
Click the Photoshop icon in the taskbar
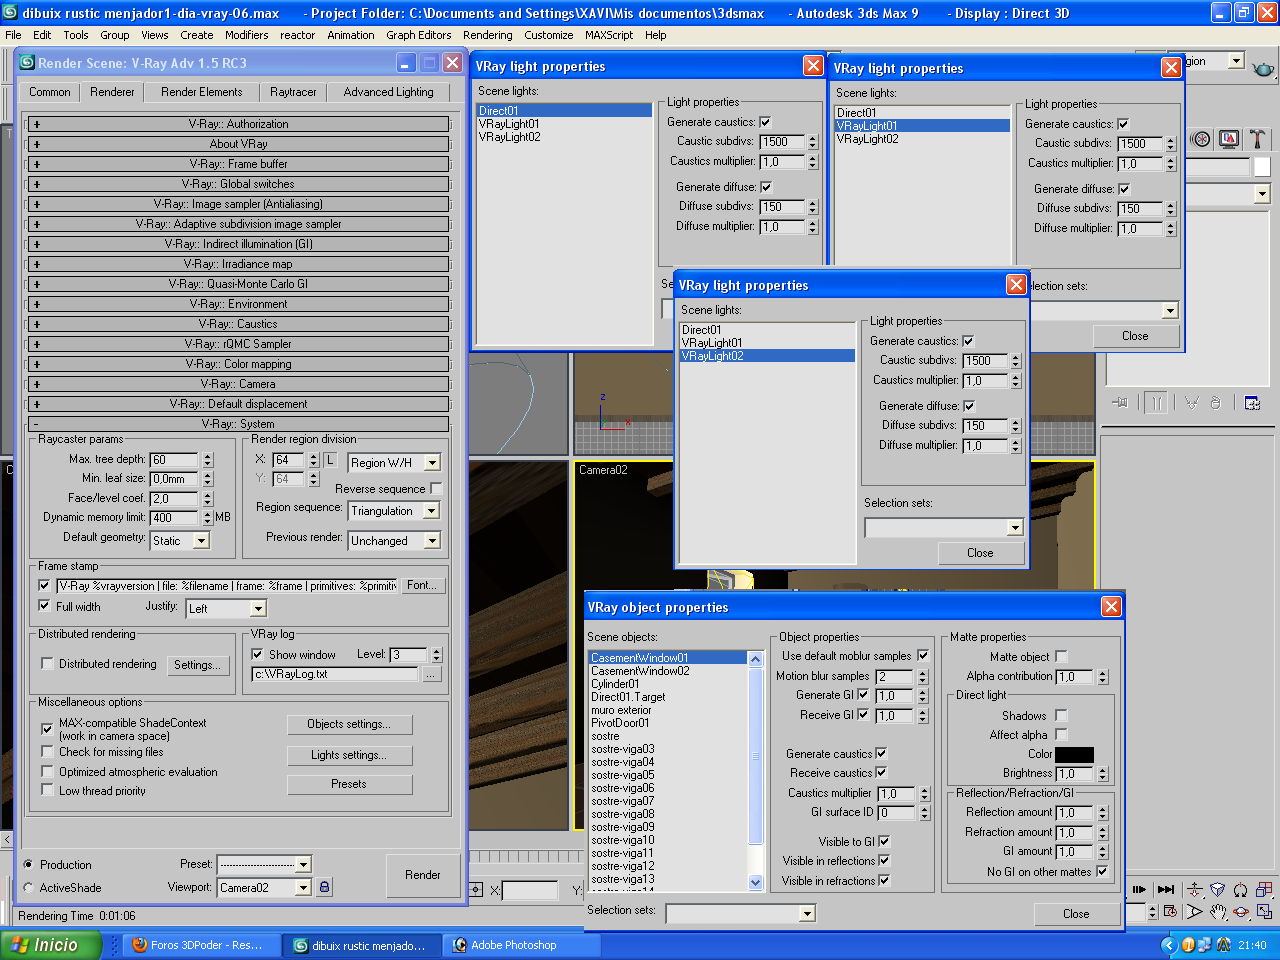pyautogui.click(x=460, y=945)
